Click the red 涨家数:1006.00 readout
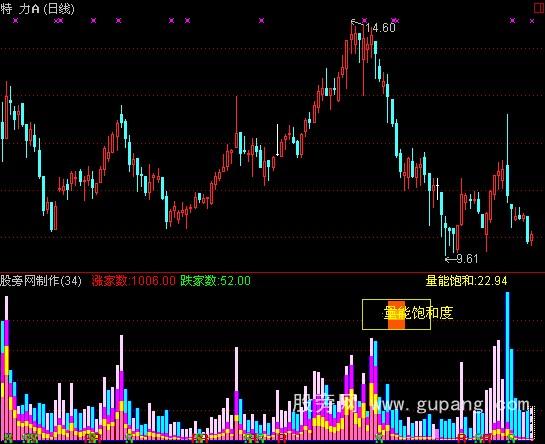 pyautogui.click(x=134, y=281)
